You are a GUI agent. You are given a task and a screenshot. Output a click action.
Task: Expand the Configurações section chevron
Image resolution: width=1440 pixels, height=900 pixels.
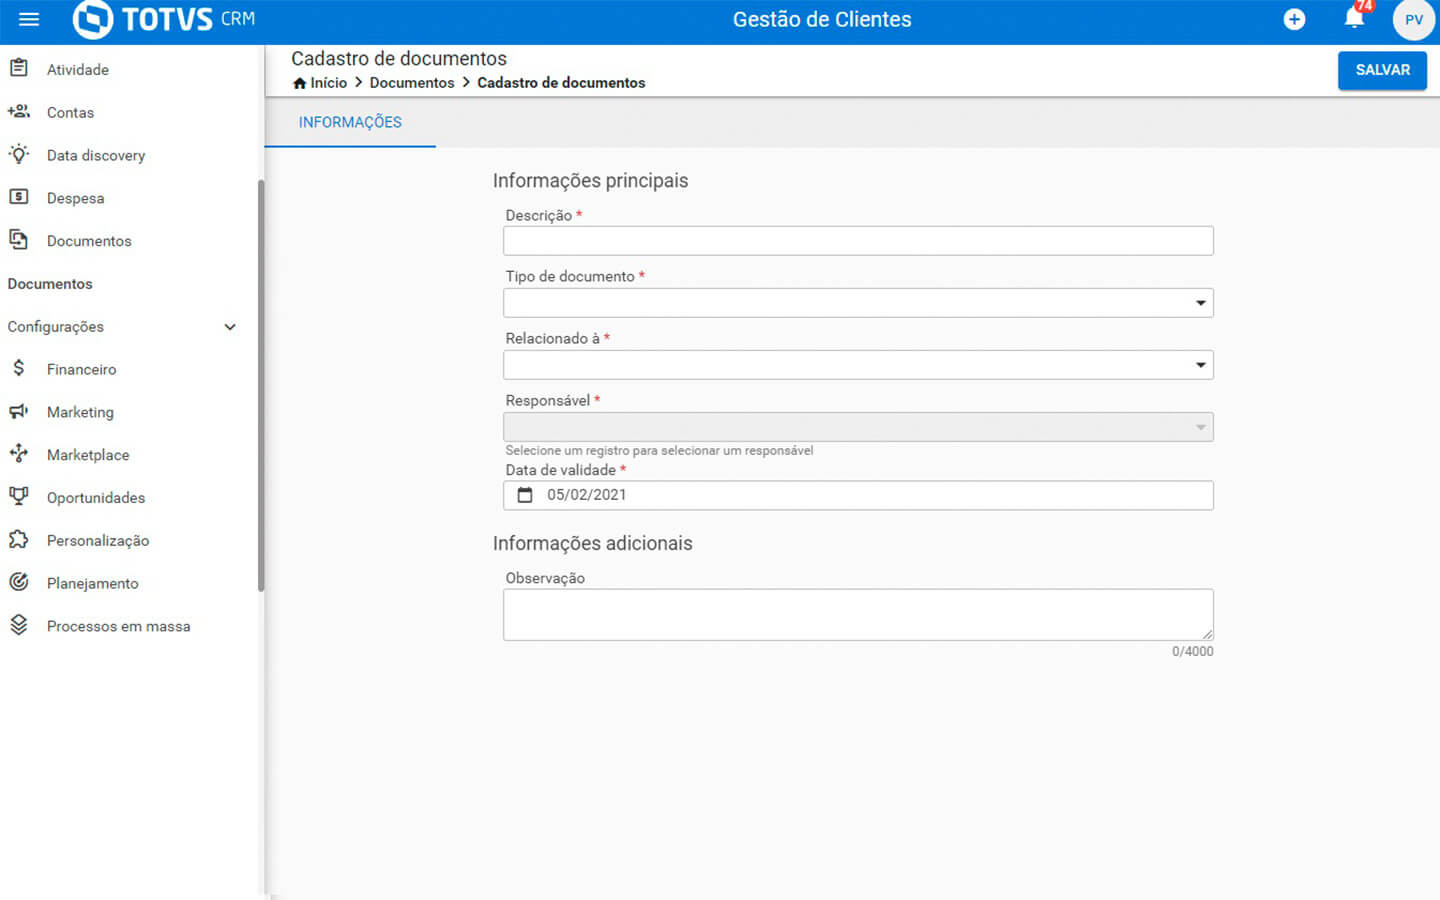(230, 327)
